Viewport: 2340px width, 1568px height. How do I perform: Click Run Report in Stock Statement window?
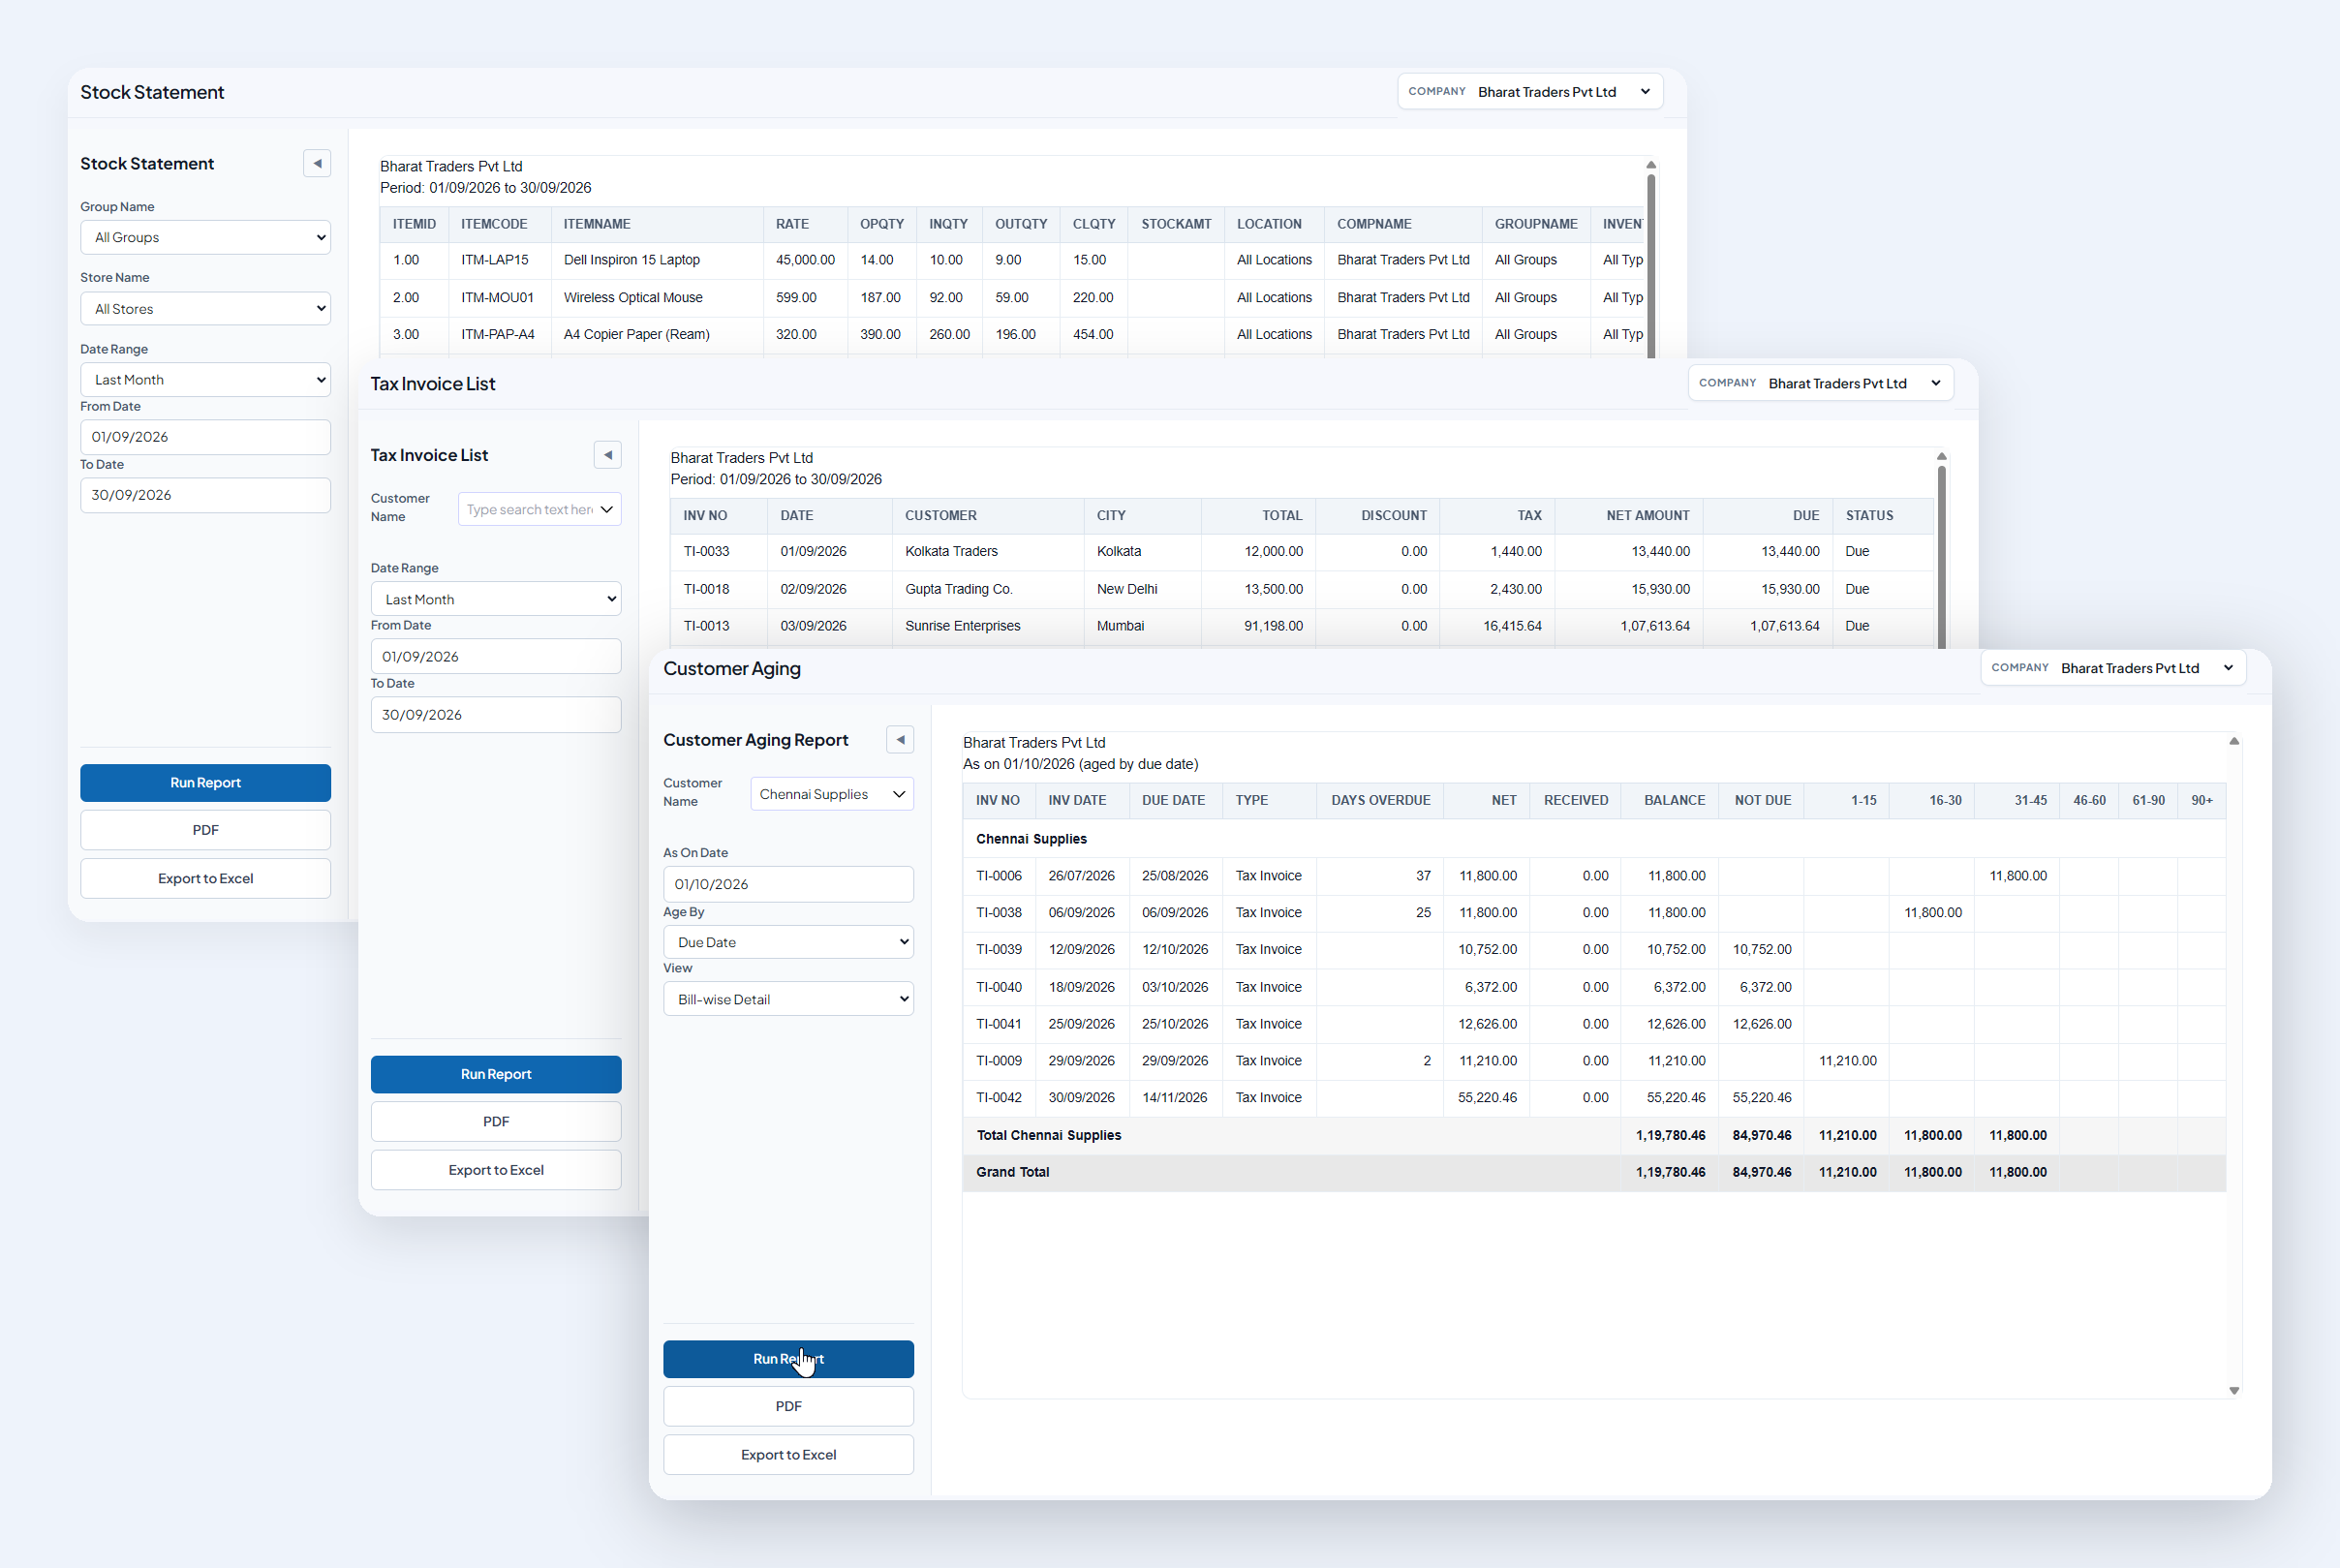[x=205, y=783]
